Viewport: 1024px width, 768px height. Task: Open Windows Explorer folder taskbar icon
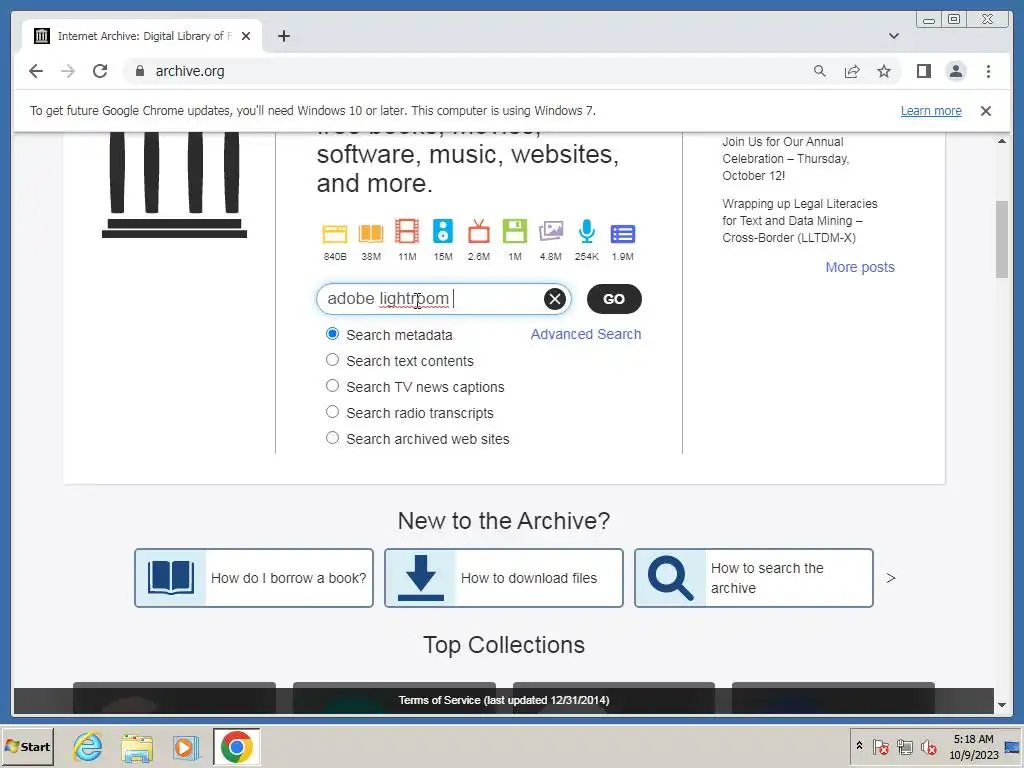pyautogui.click(x=136, y=746)
